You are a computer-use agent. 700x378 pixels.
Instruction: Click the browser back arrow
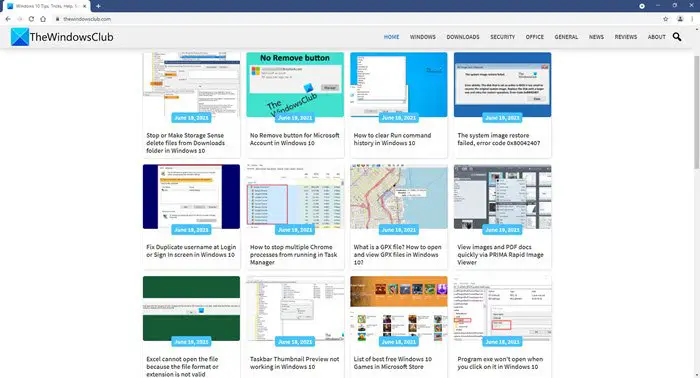pyautogui.click(x=8, y=19)
